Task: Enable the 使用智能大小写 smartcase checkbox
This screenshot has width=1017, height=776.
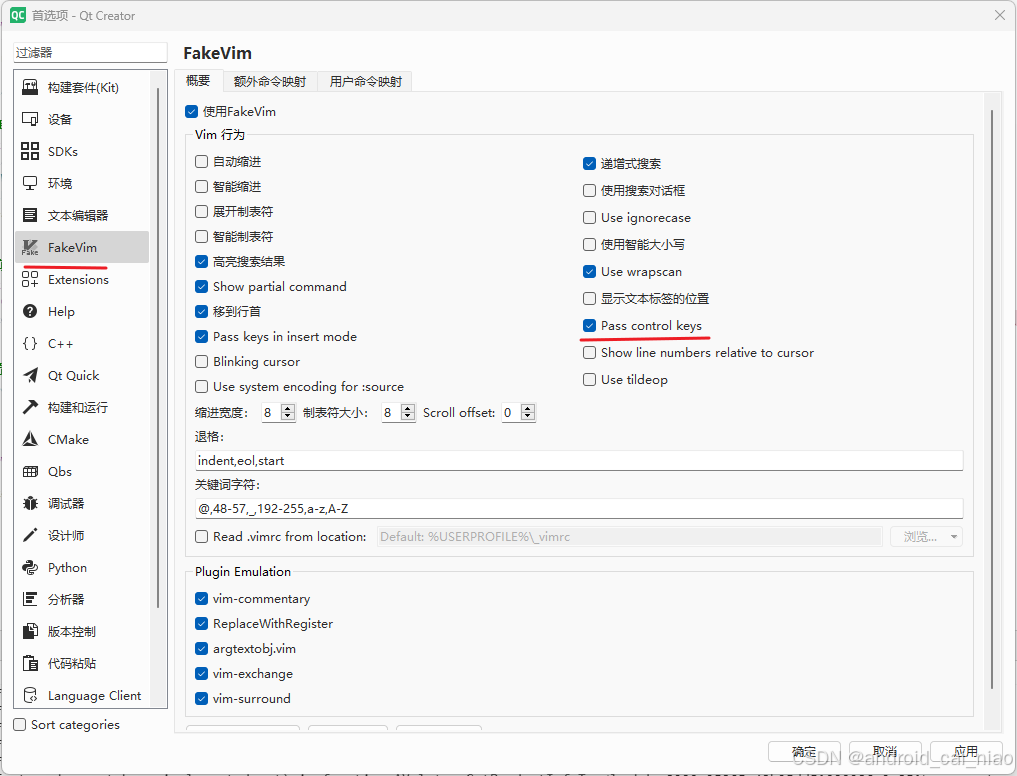Action: (x=590, y=245)
